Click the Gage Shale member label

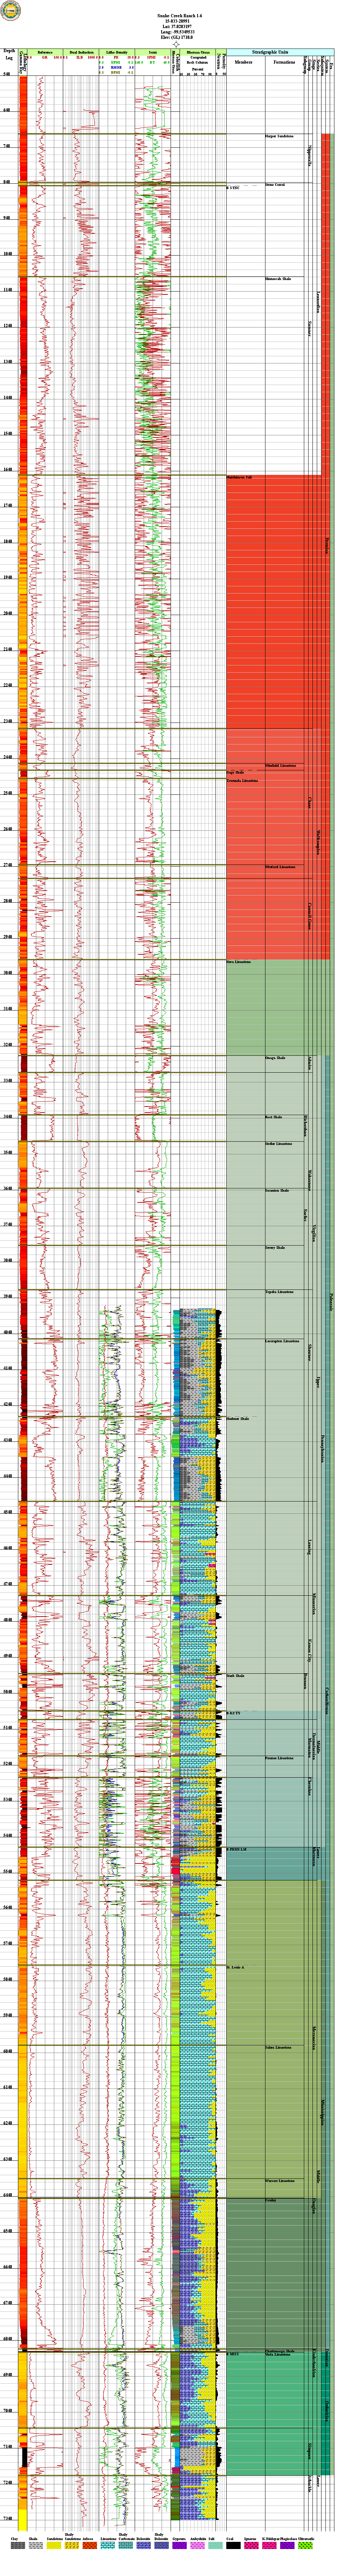click(235, 772)
